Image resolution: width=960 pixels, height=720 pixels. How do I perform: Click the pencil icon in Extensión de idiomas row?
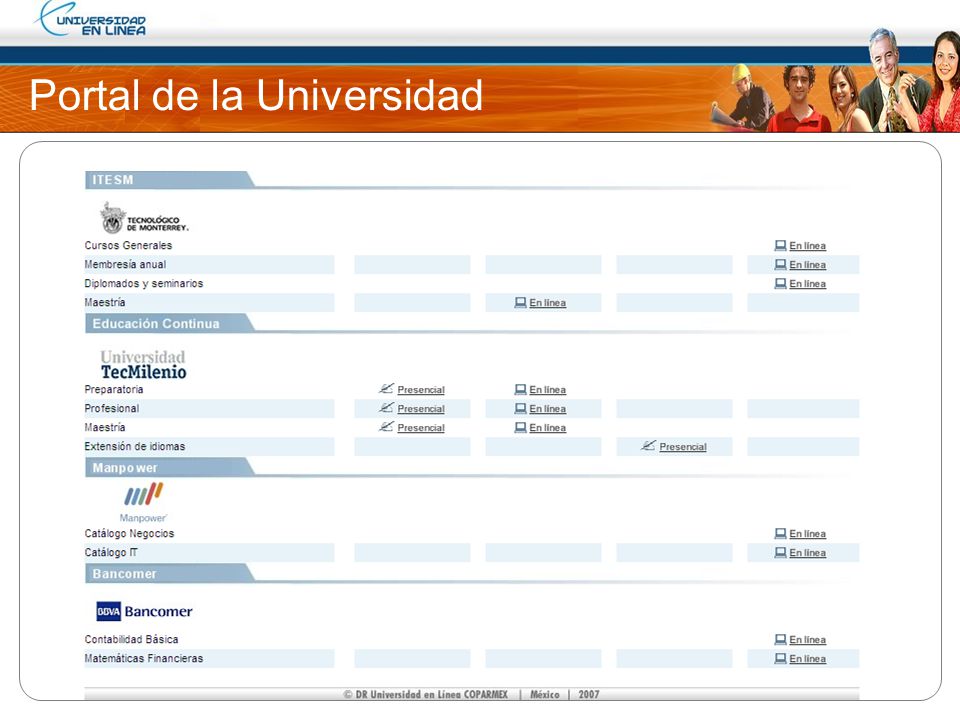(x=648, y=446)
